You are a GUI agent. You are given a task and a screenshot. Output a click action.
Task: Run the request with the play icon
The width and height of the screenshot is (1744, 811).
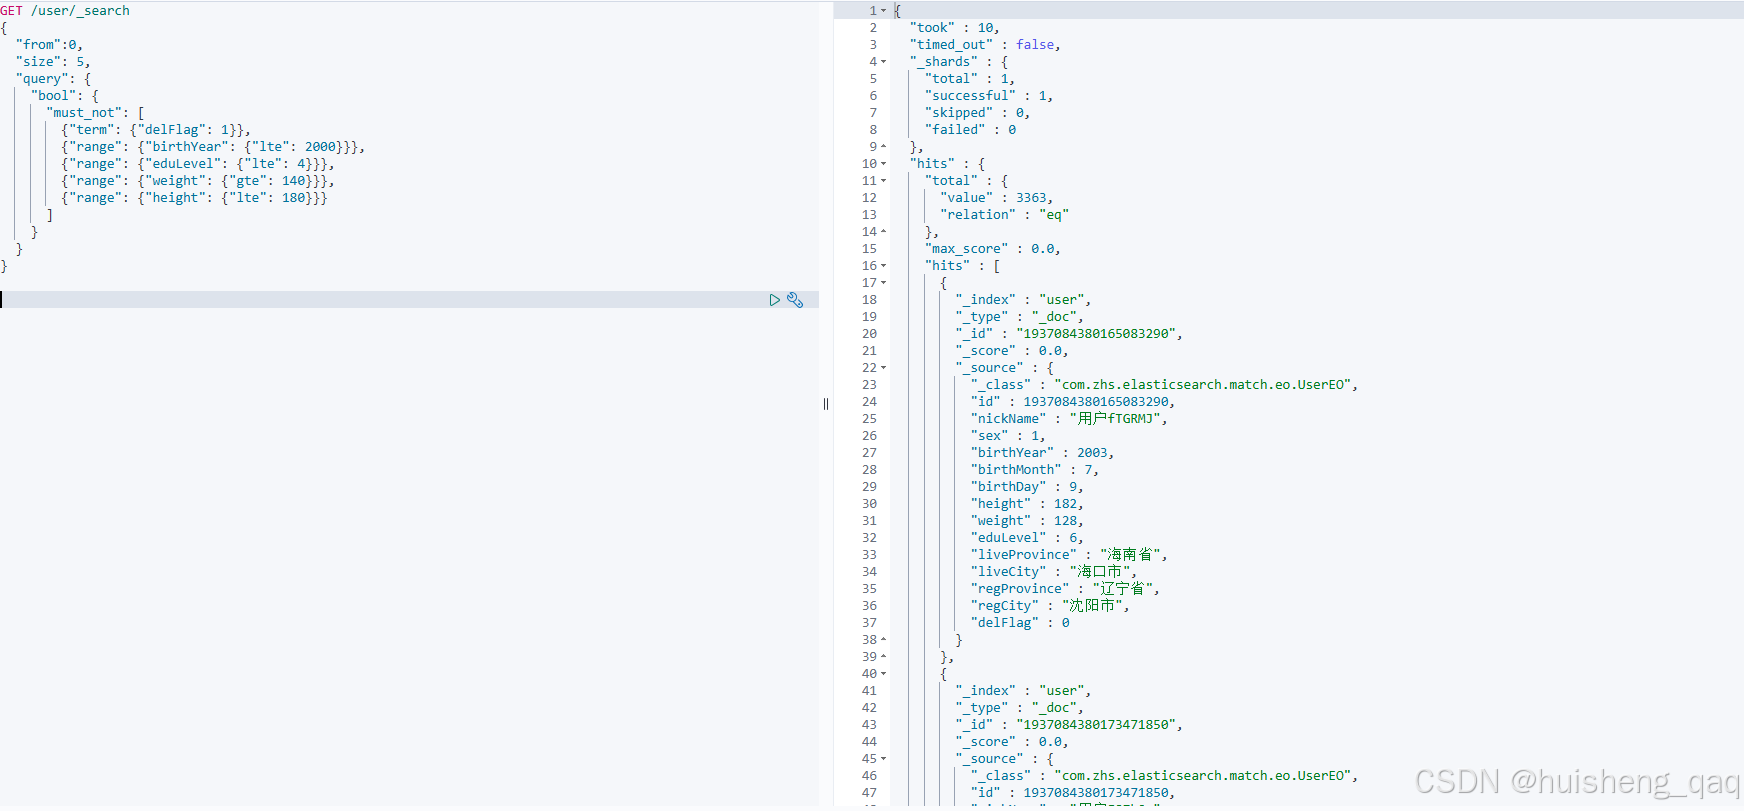[774, 300]
